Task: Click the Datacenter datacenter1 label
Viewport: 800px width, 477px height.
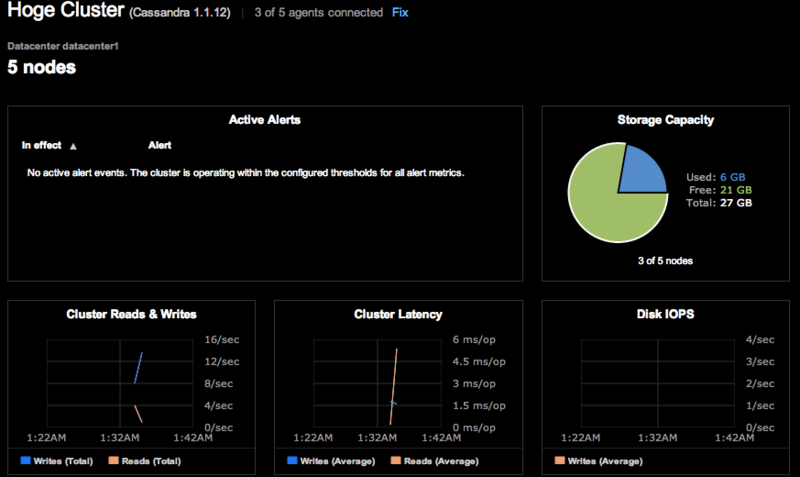Action: (x=63, y=46)
